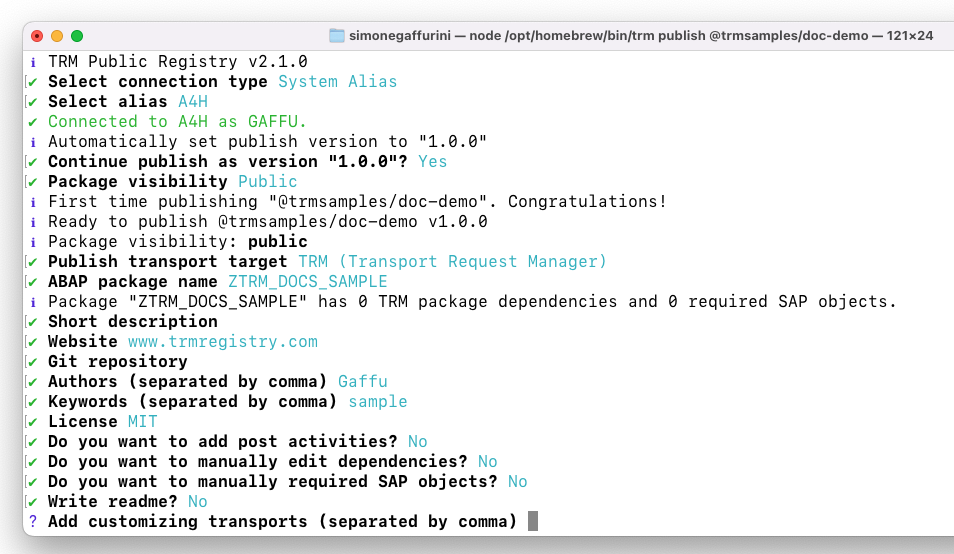Click 'No' answer for manually edit dependencies
Viewport: 954px width, 554px height.
[487, 462]
